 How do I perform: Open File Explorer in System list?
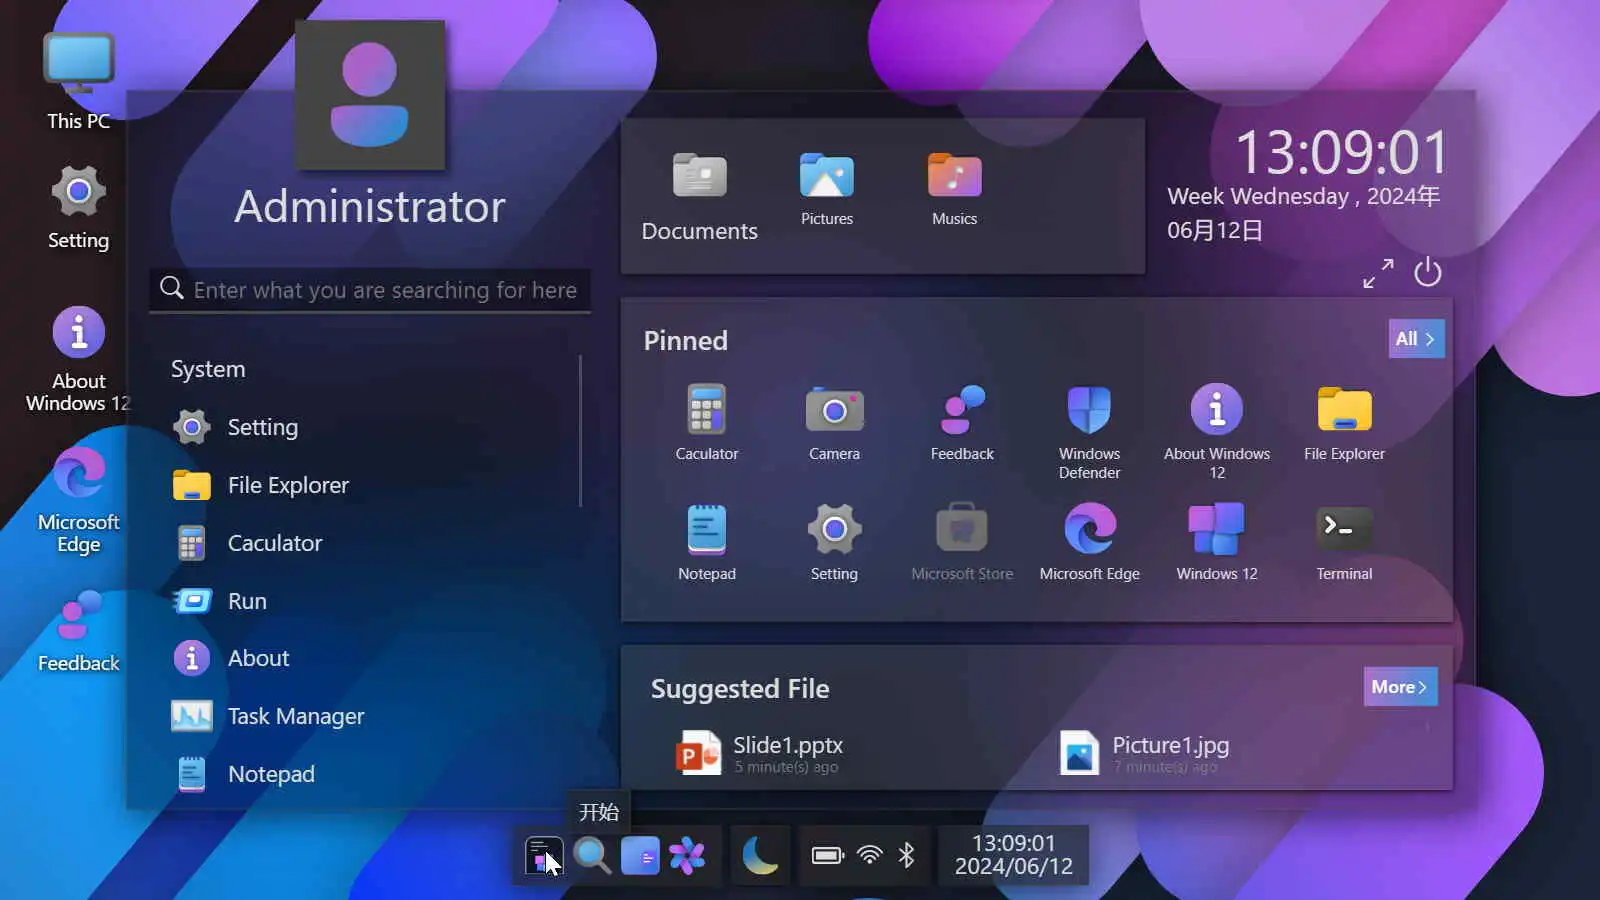point(260,485)
